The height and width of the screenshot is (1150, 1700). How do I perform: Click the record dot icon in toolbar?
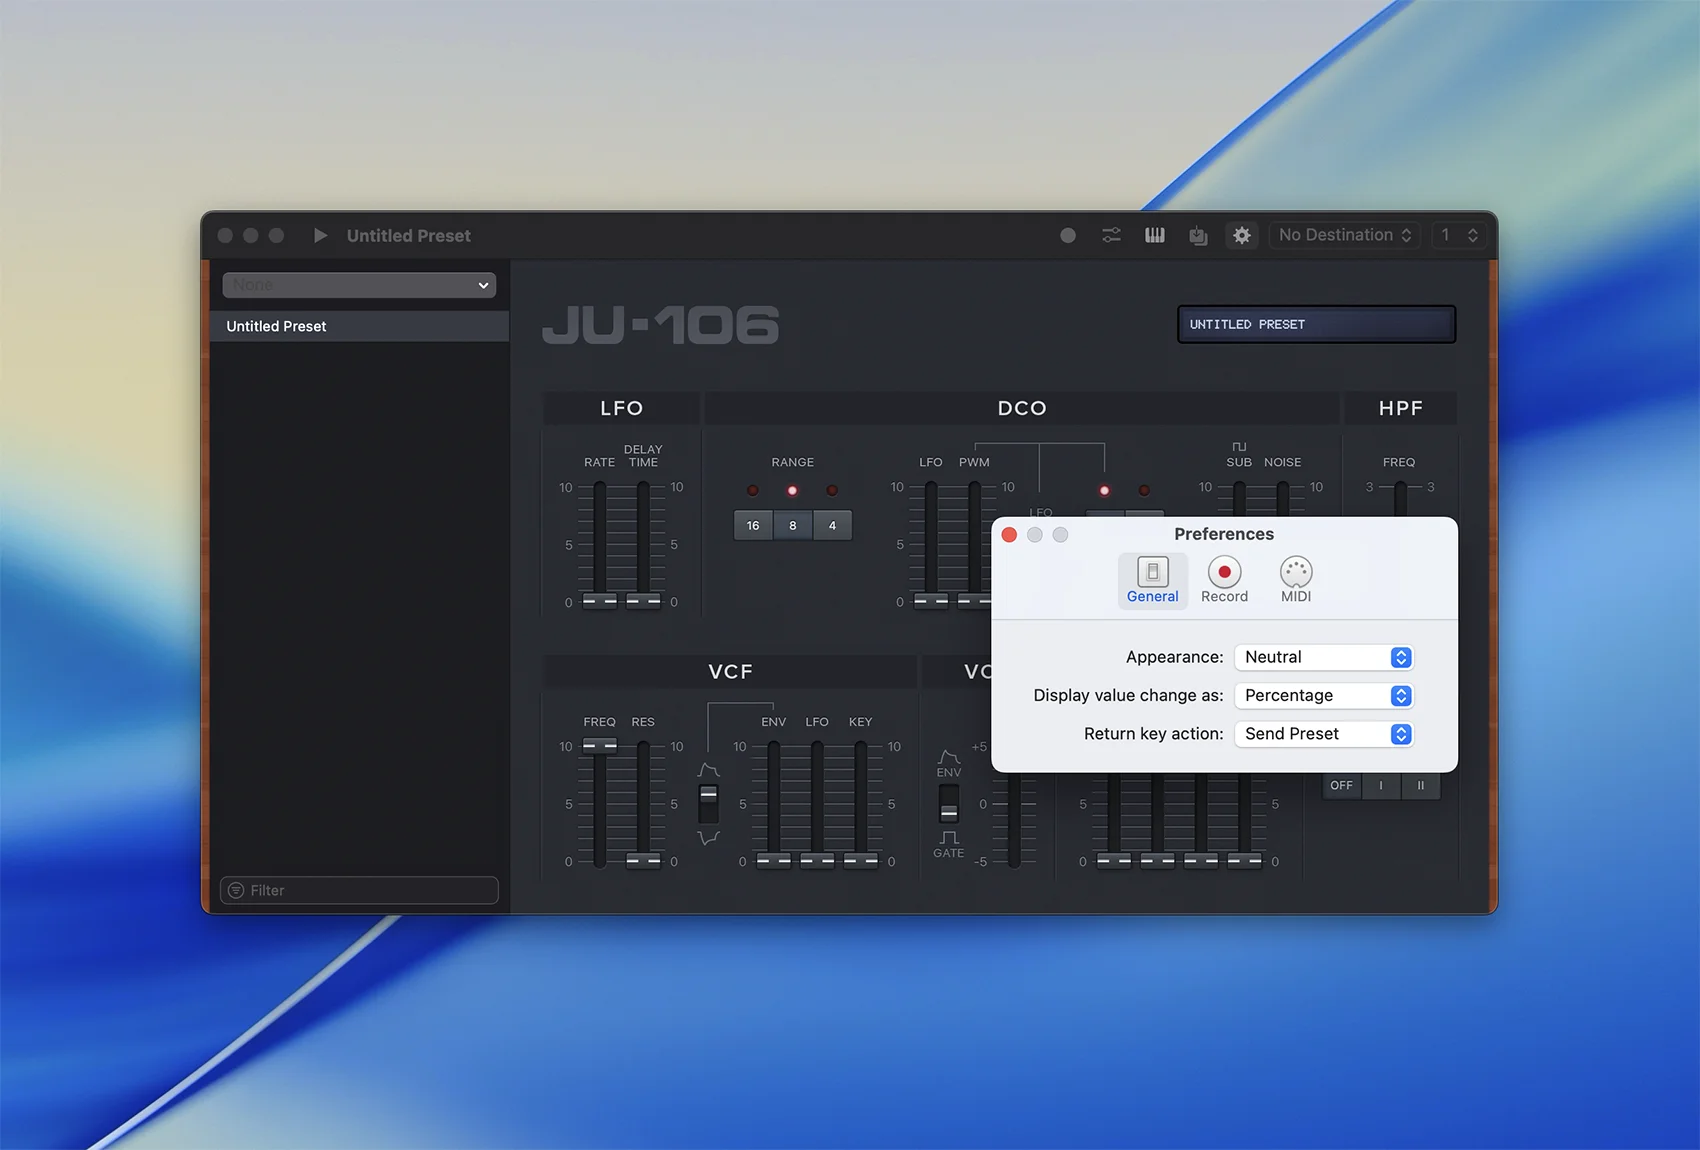[1068, 236]
